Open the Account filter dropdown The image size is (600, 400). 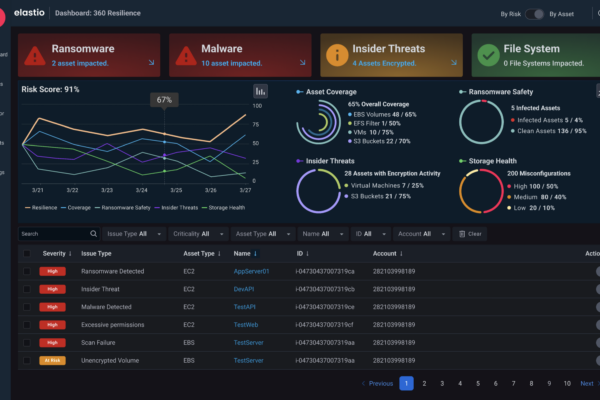424,234
